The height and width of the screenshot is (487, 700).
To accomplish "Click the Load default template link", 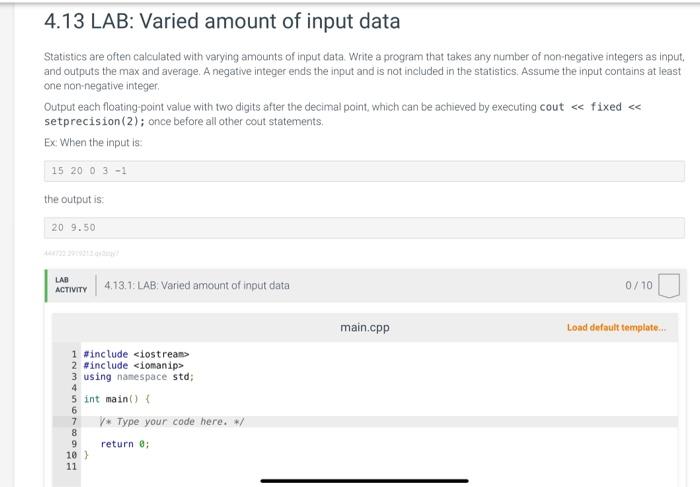I will [x=615, y=327].
